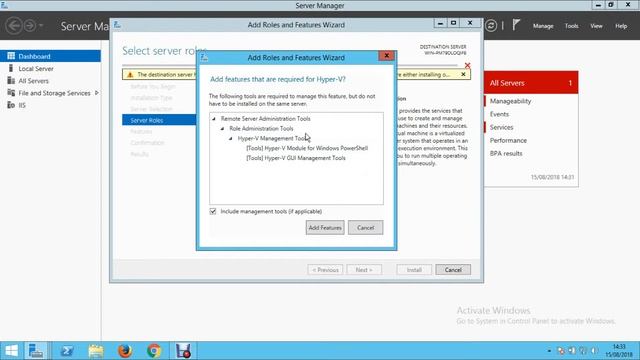Close the Hyper-V features dialog with X
Screen dimensions: 640x360
pos(387,56)
